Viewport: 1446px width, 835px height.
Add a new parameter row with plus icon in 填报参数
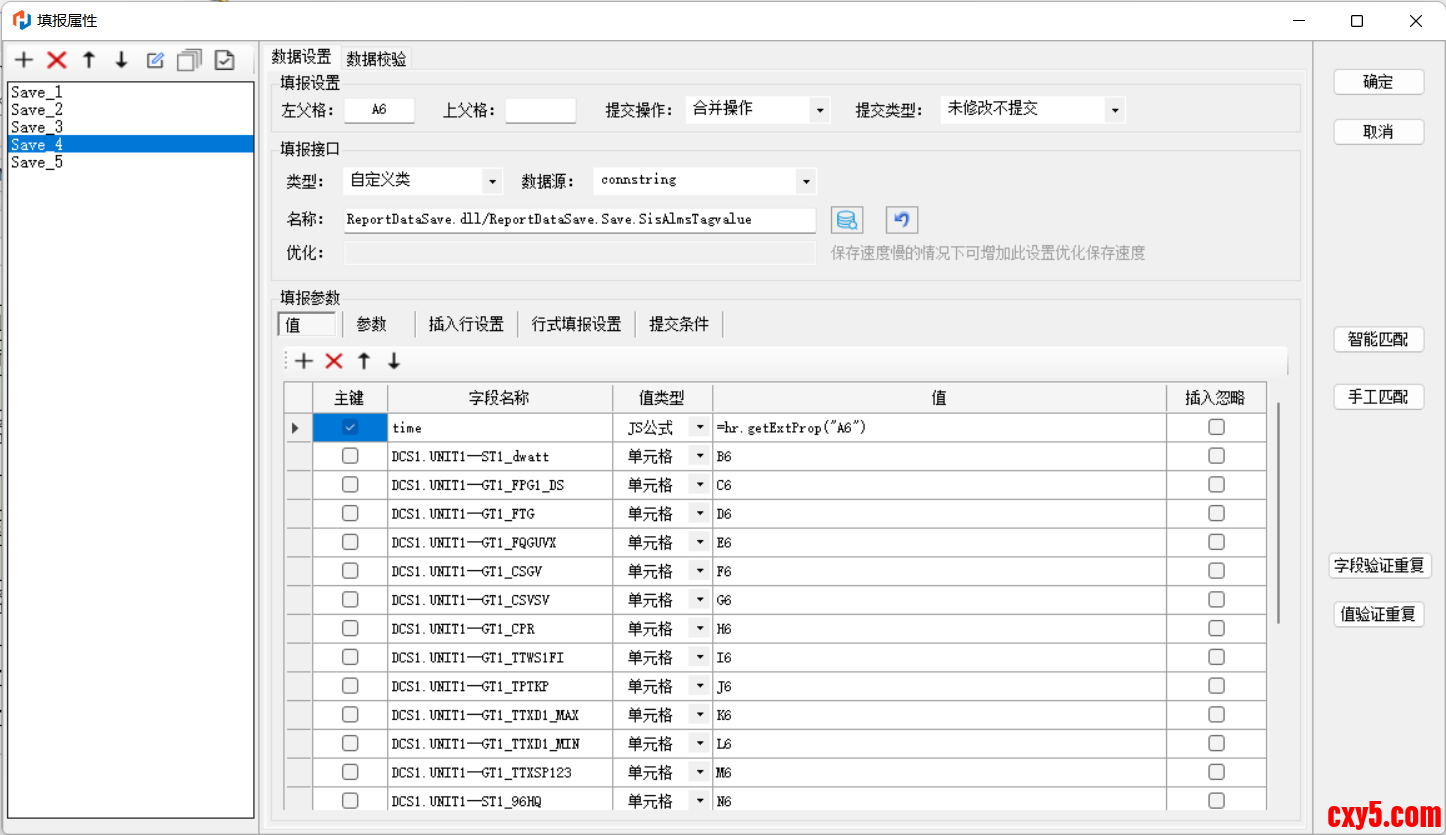[x=304, y=361]
